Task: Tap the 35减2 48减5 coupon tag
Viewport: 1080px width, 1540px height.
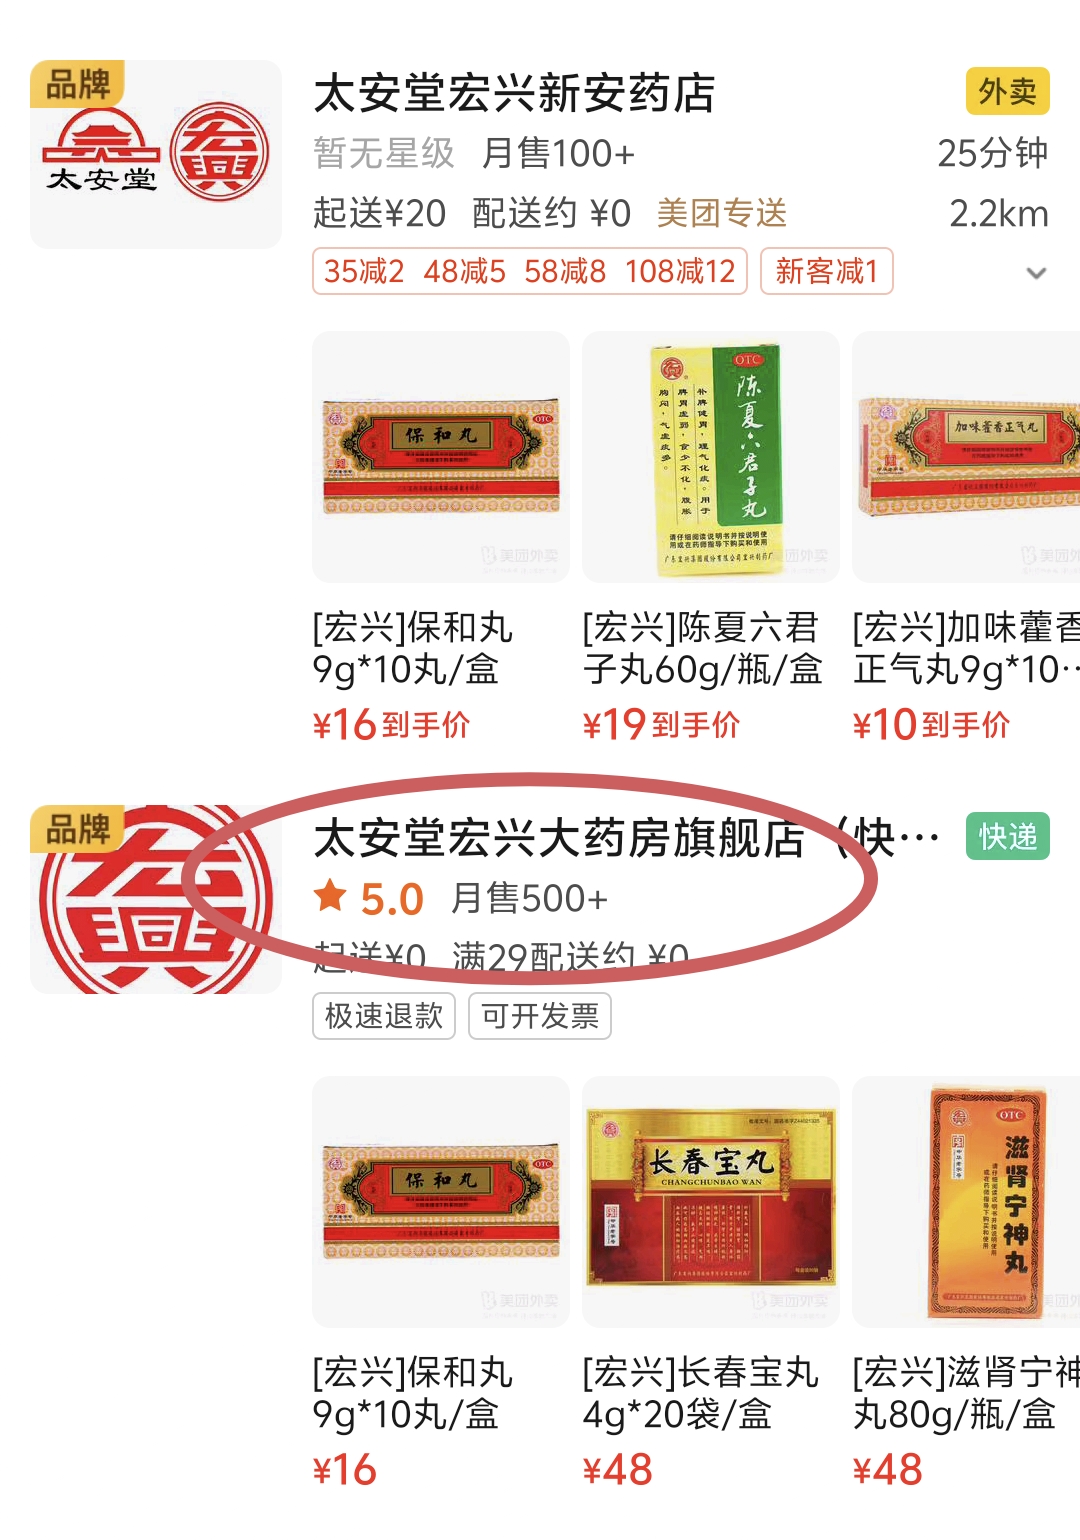Action: (530, 271)
